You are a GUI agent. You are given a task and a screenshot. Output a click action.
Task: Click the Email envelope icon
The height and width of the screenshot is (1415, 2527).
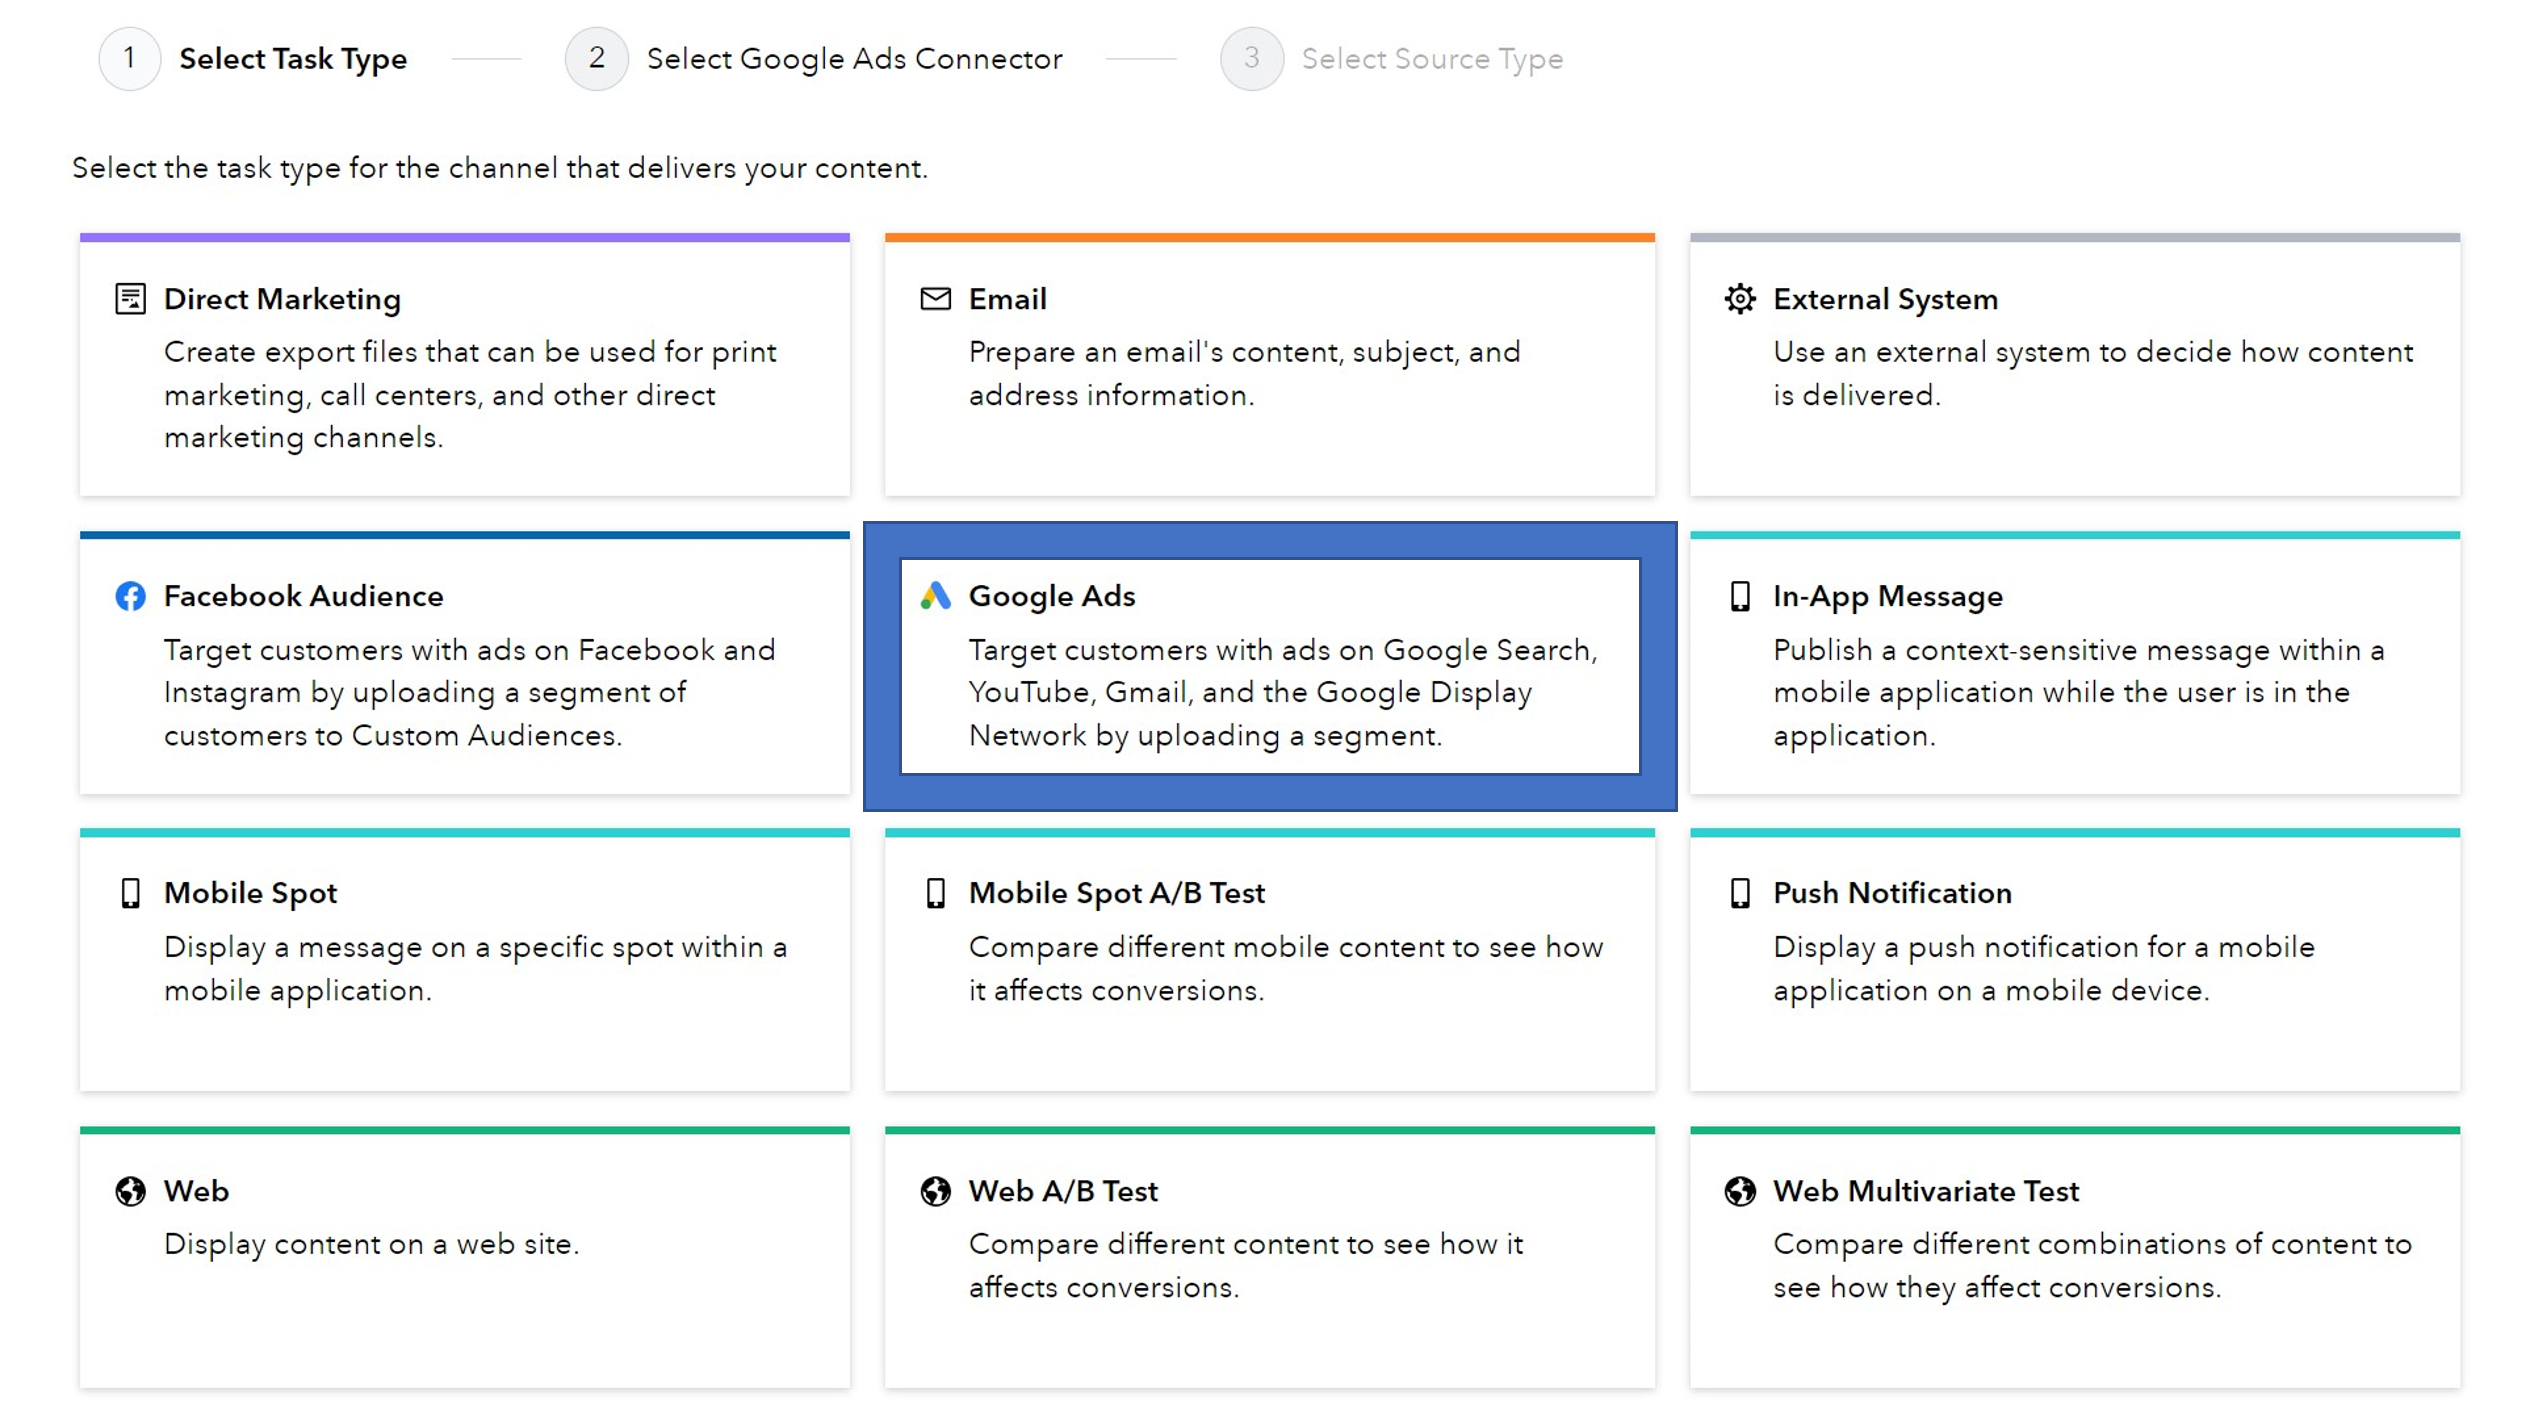(x=935, y=298)
